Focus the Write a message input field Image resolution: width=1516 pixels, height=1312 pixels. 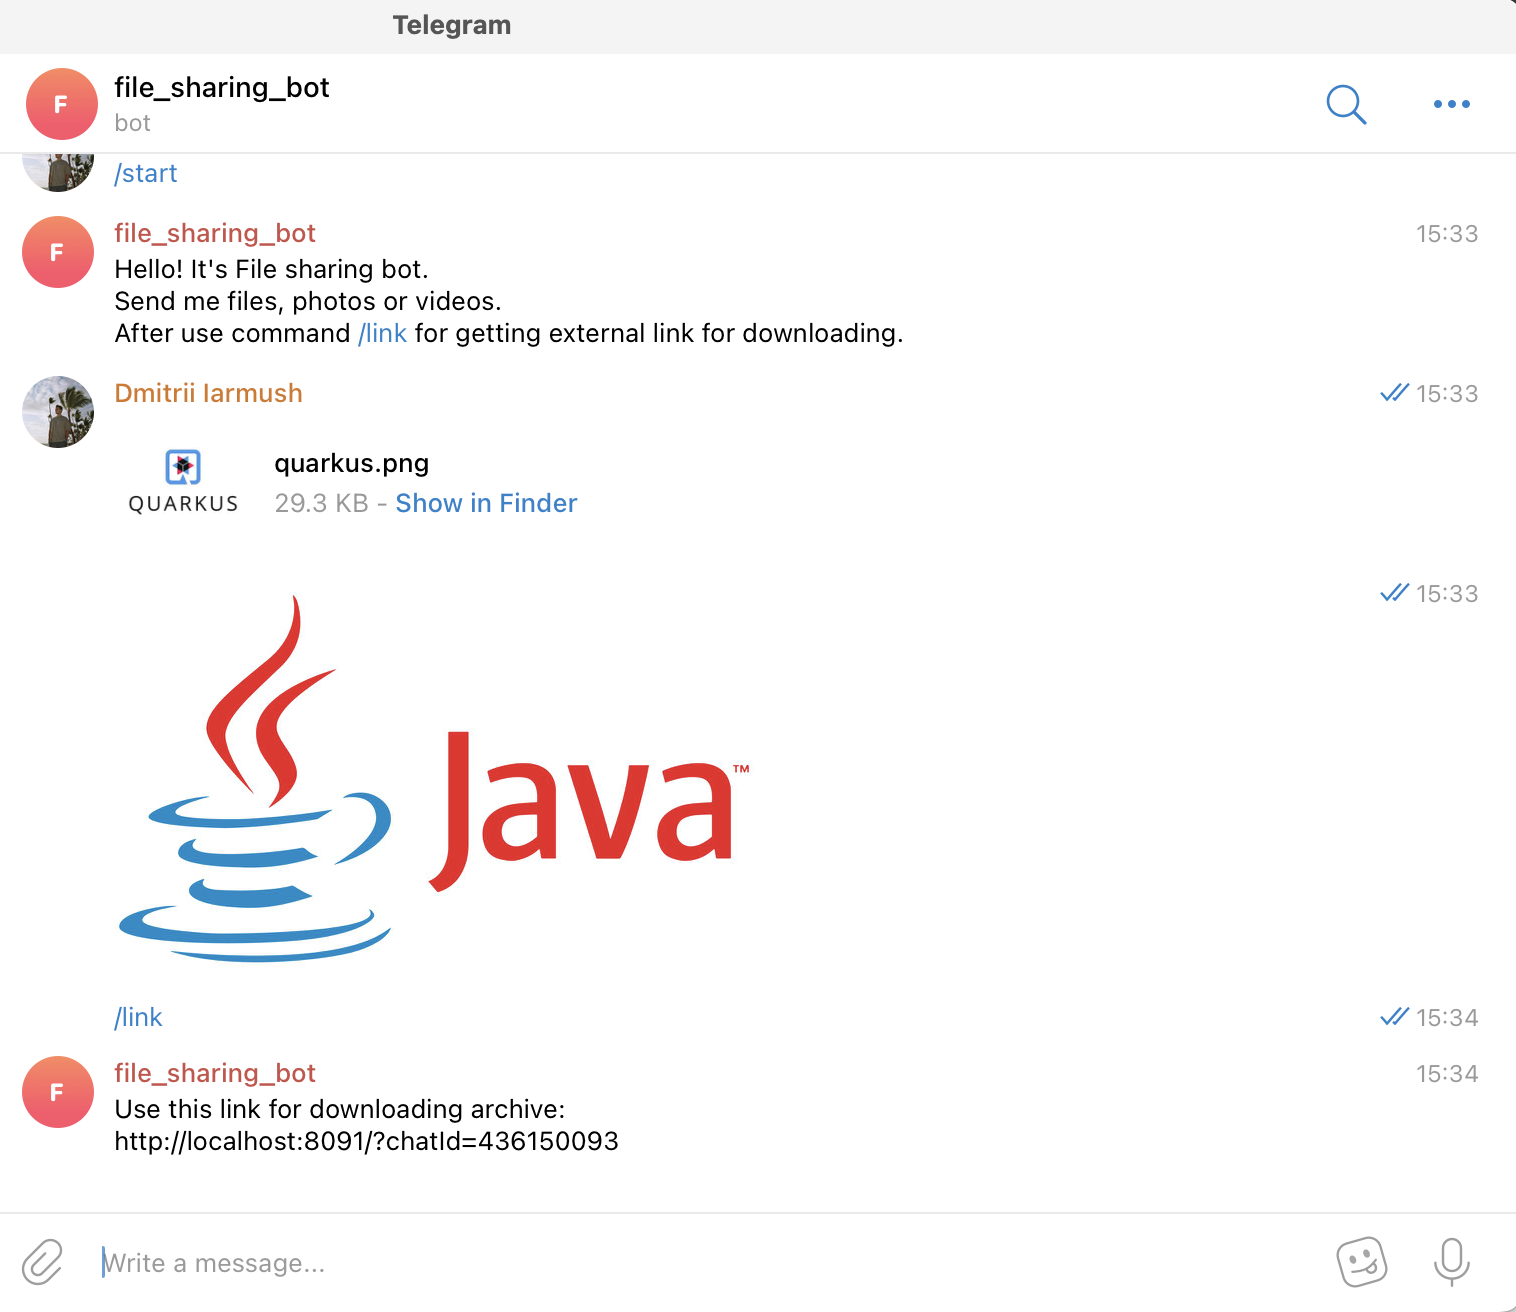click(700, 1263)
